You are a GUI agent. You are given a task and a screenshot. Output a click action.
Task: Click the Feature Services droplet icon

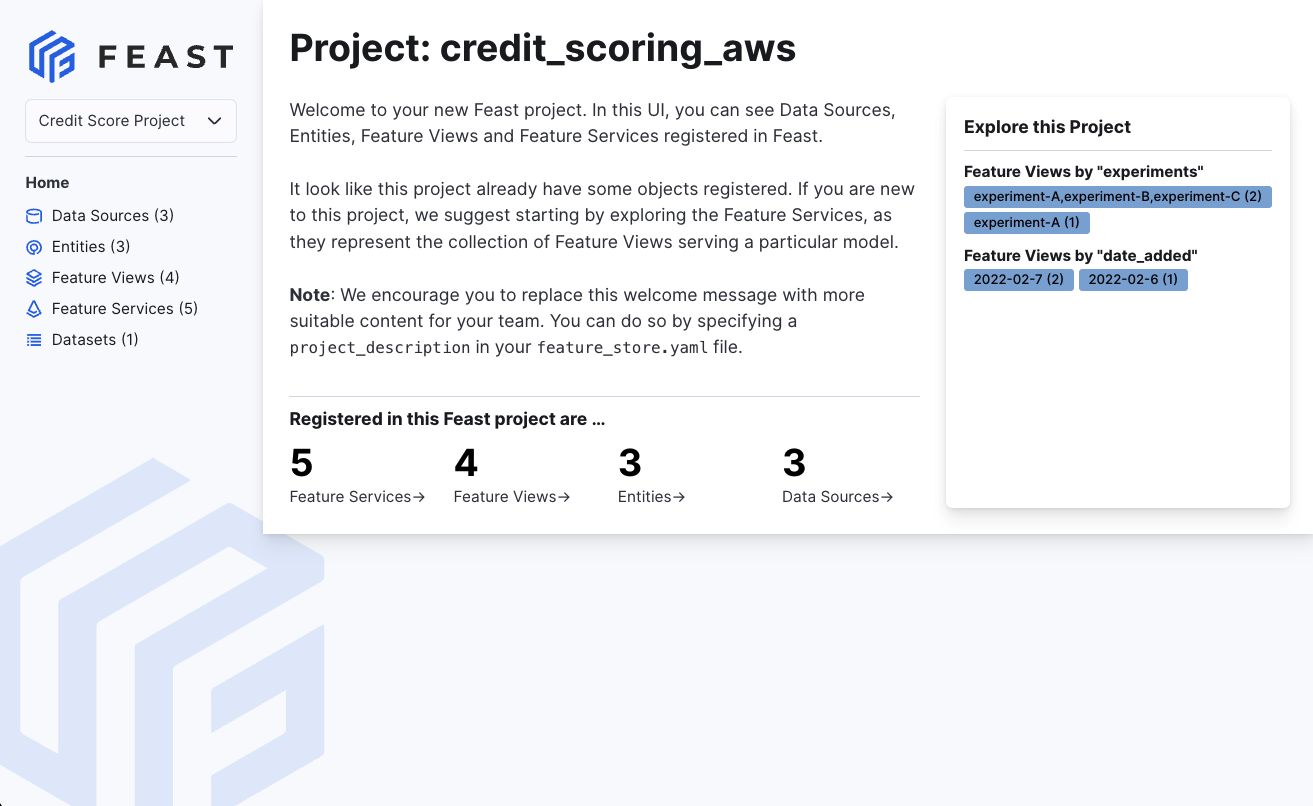(34, 308)
